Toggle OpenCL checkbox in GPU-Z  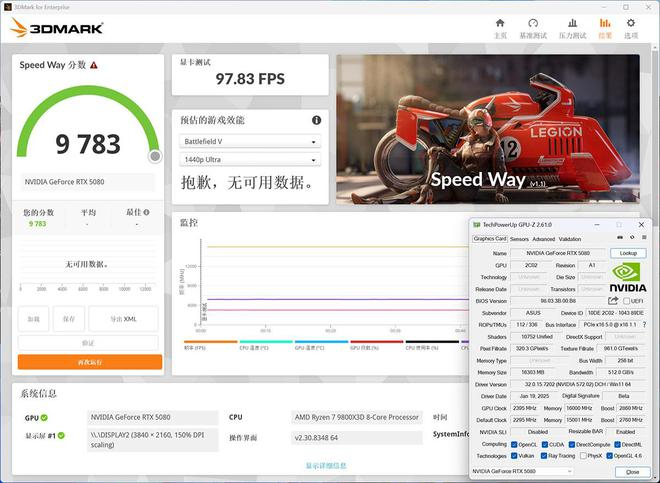514,444
